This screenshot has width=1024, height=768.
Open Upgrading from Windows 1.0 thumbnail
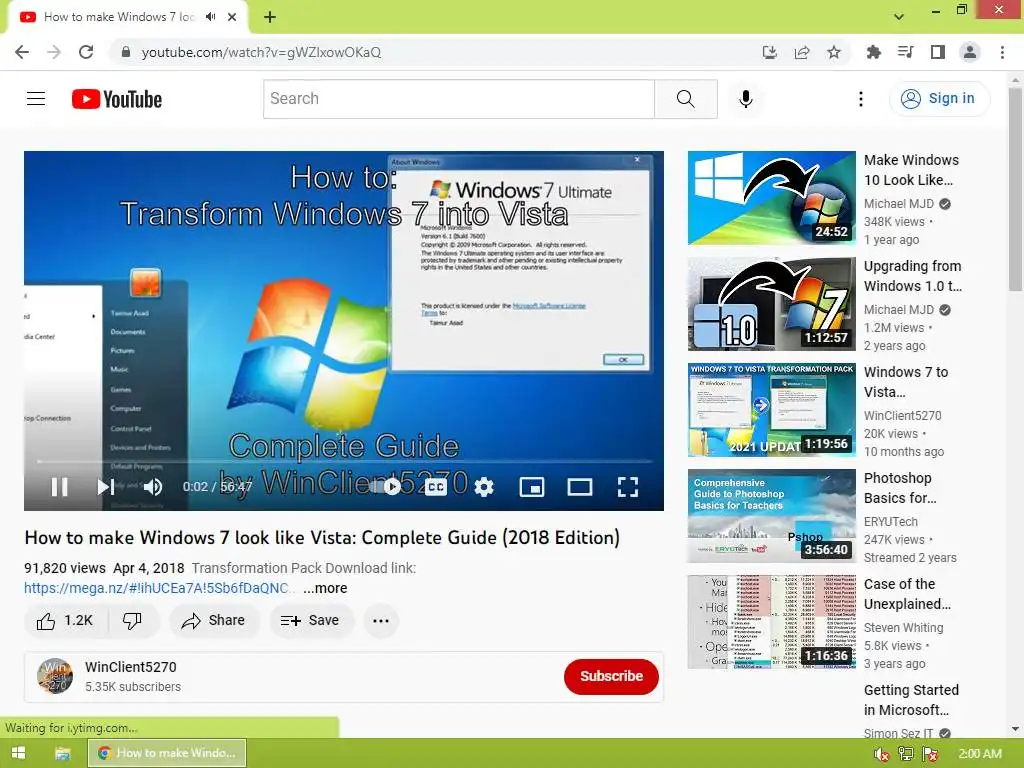[x=771, y=304]
